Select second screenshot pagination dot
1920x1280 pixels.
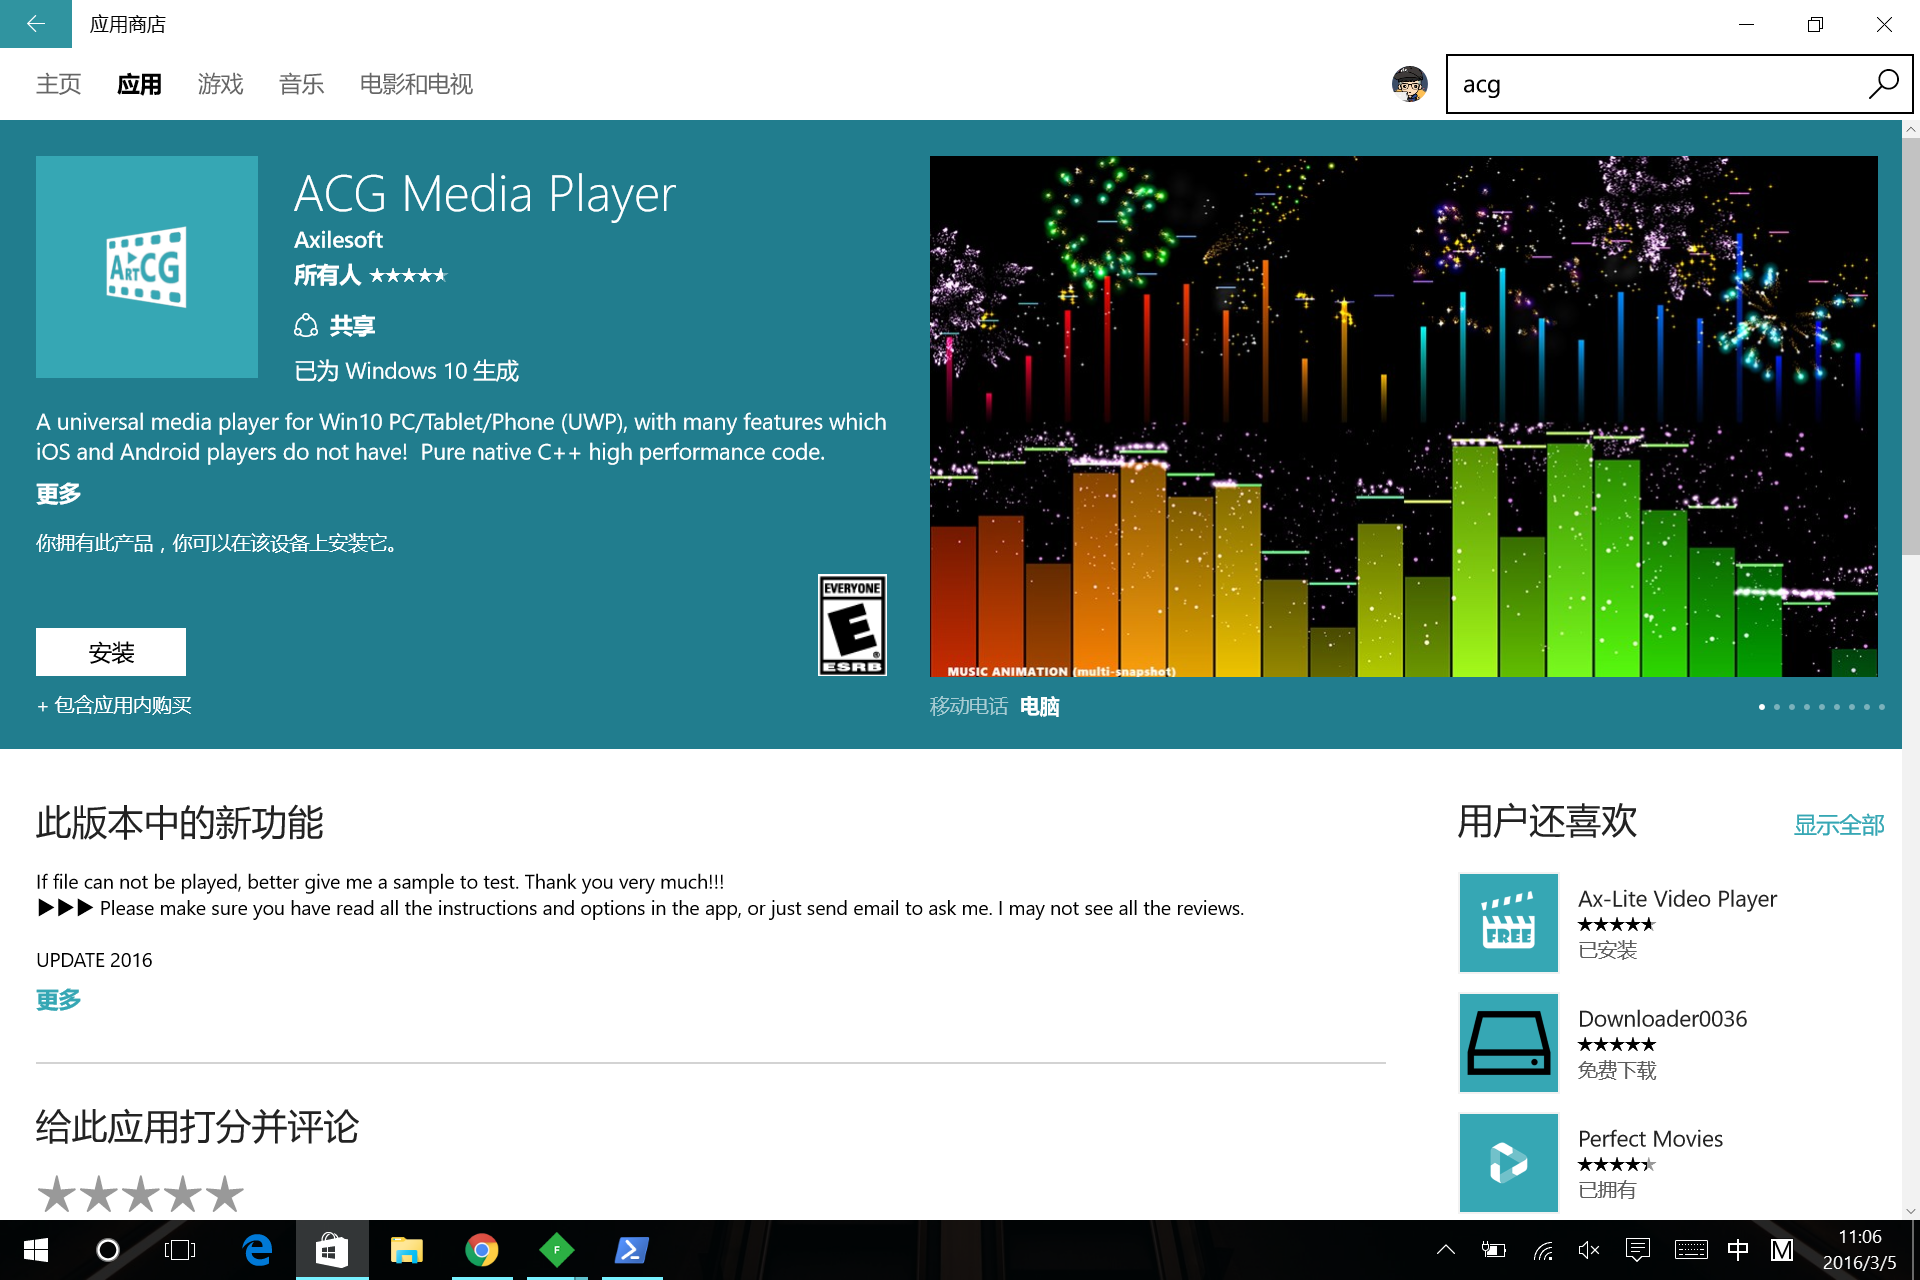[1776, 707]
